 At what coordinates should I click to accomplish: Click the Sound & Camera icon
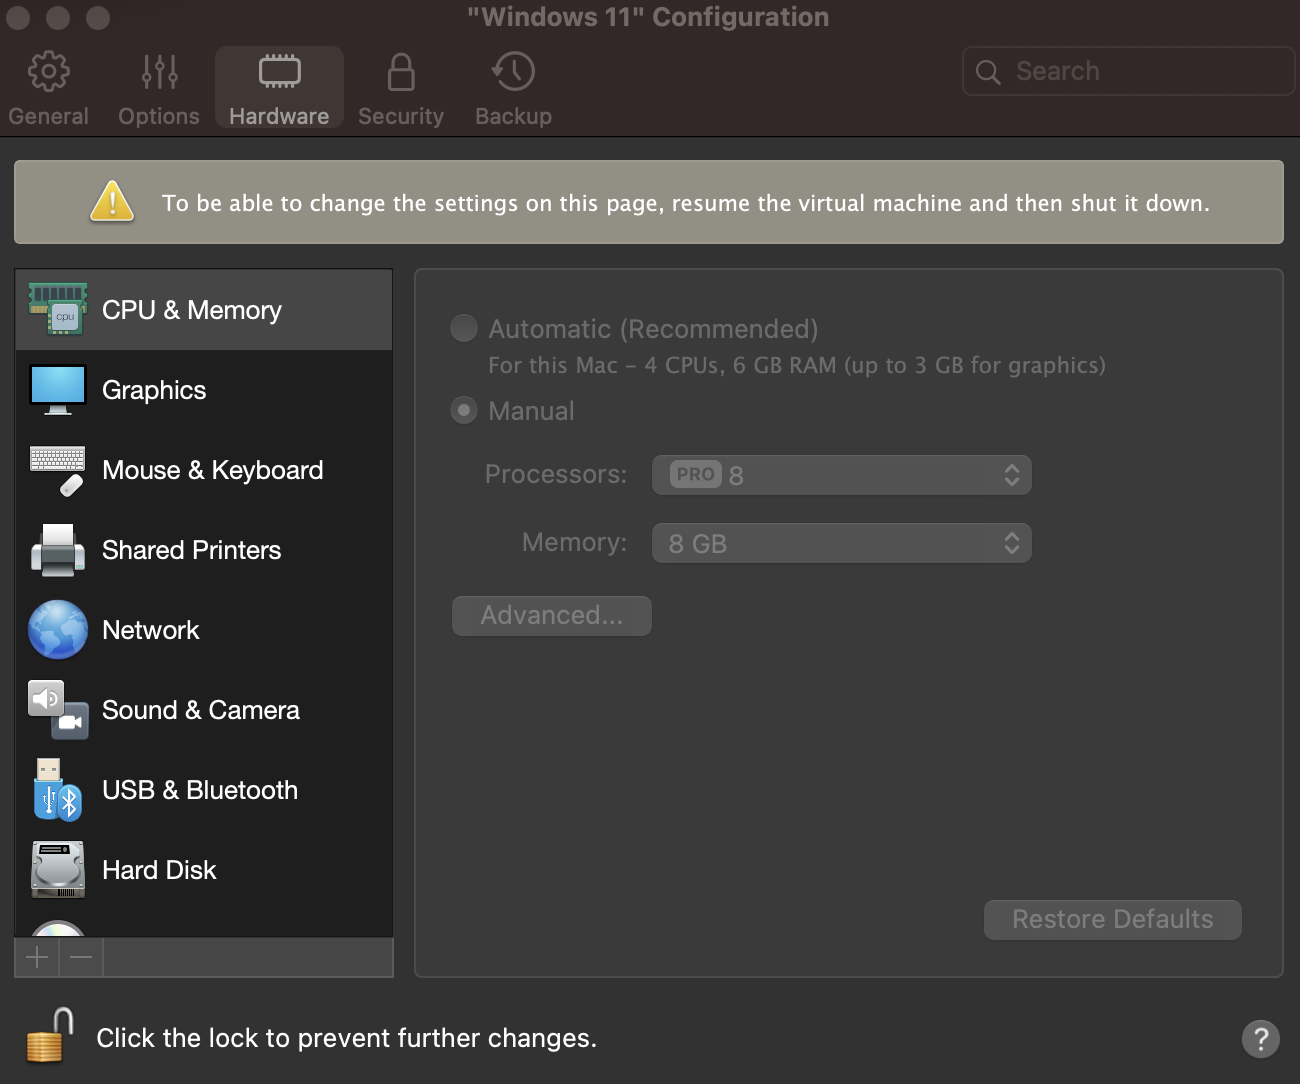pos(58,710)
